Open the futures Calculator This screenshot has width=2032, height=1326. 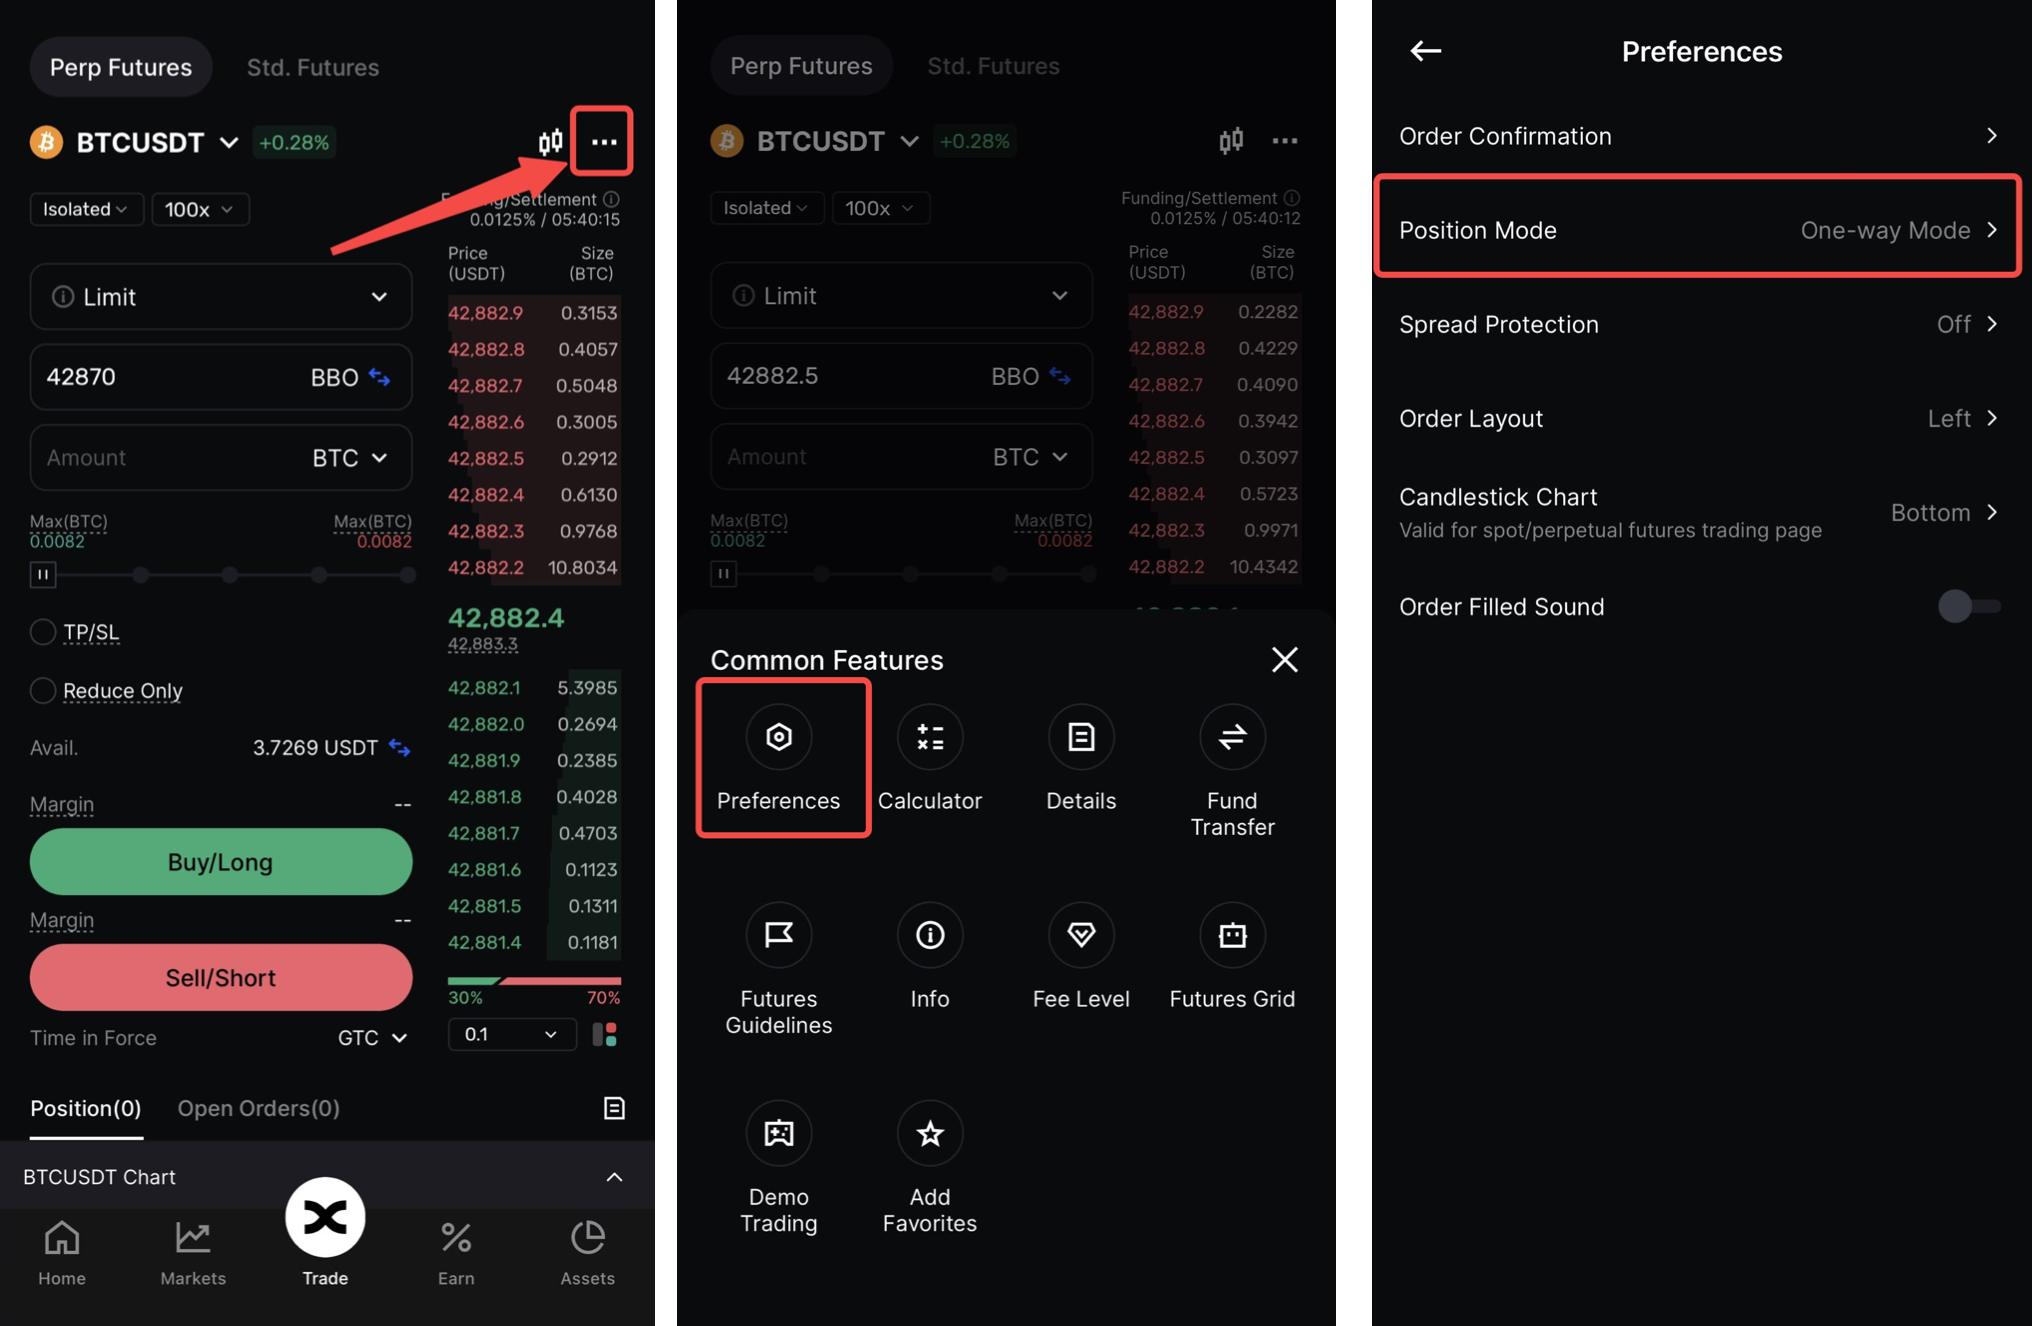929,738
